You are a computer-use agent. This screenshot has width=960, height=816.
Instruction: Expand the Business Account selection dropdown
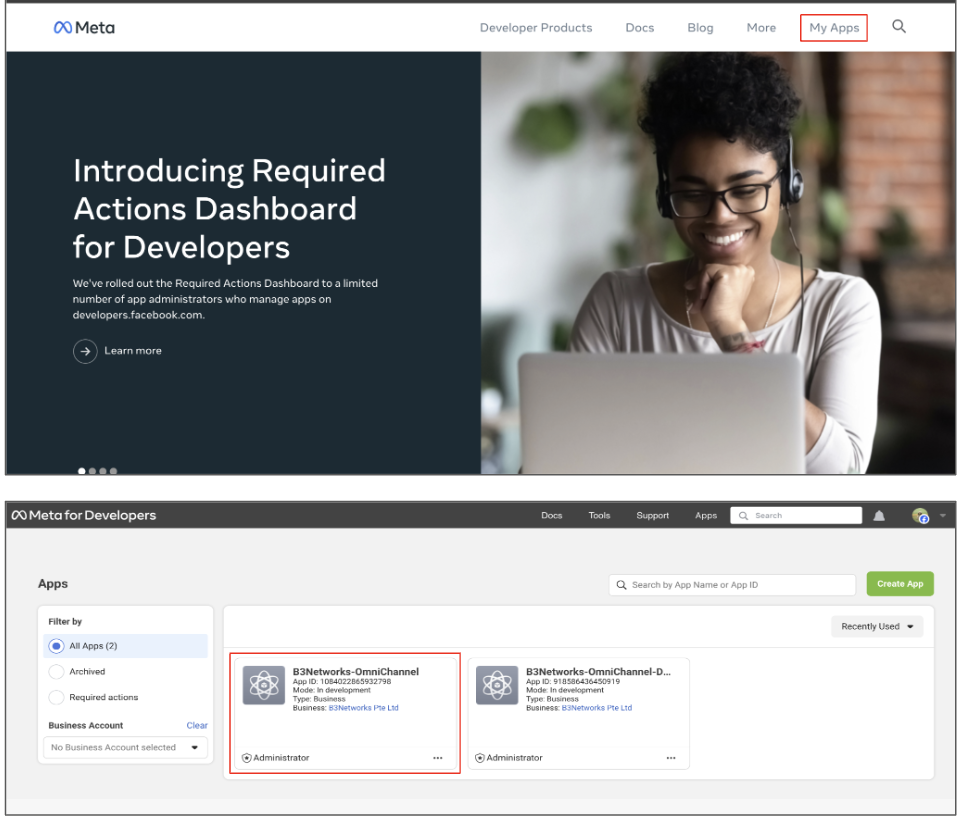126,747
